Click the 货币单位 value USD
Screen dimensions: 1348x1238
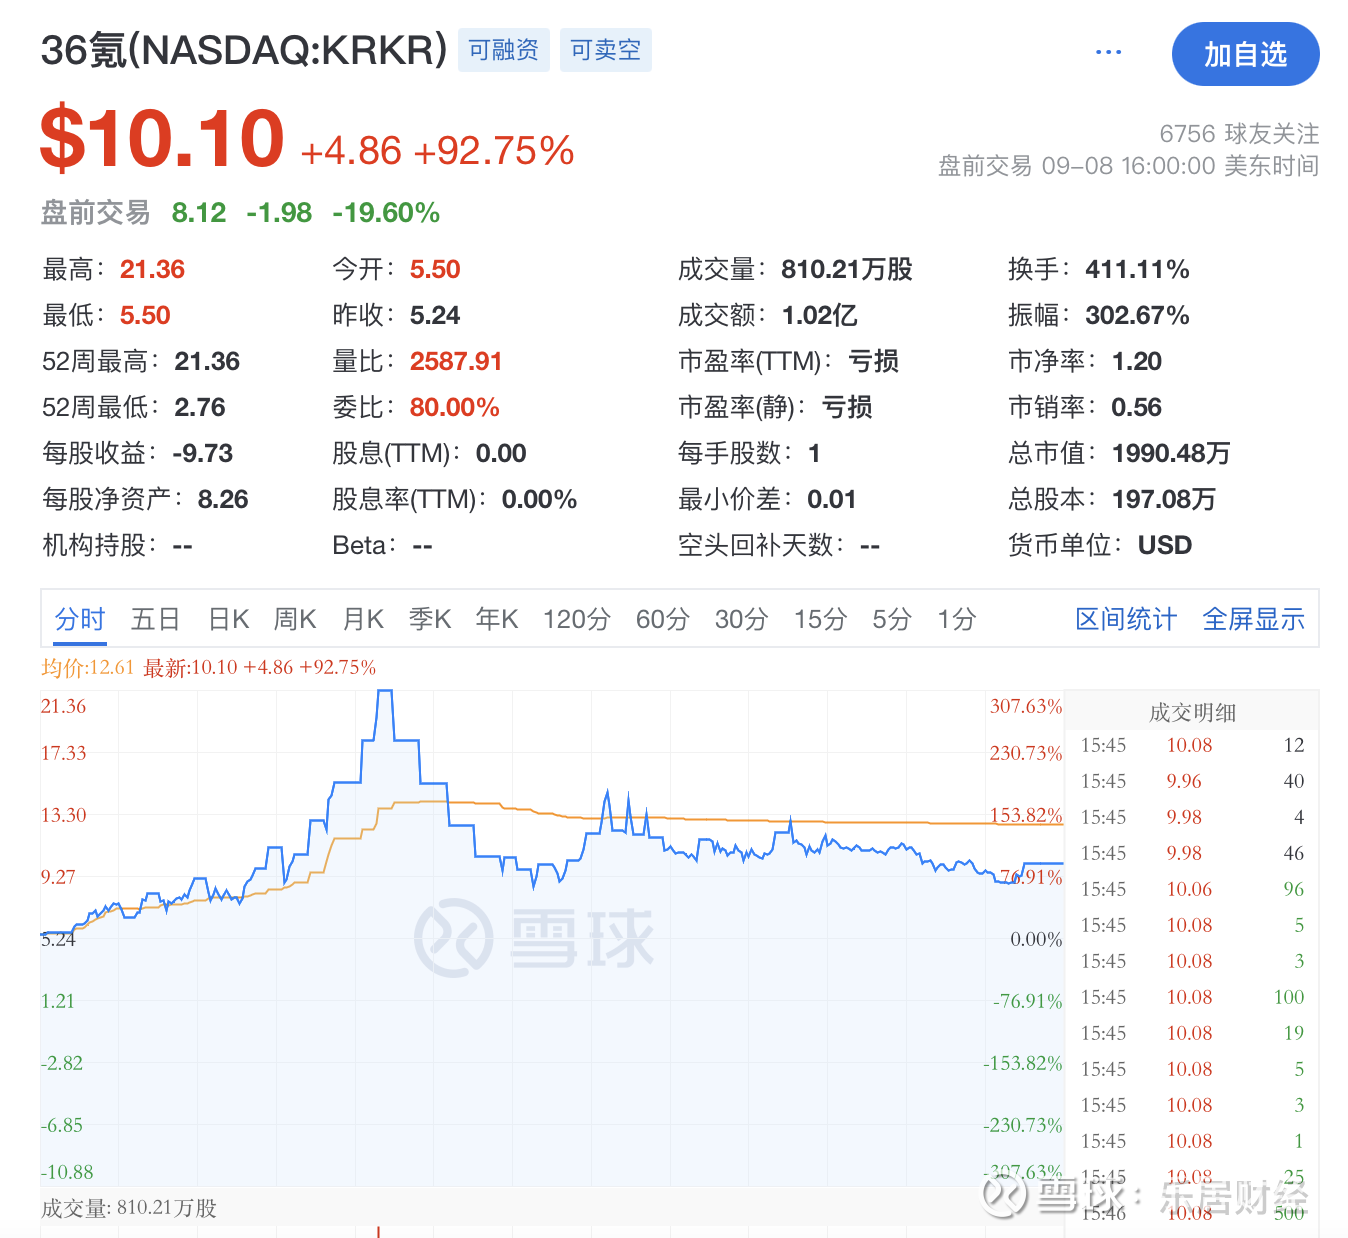tap(1165, 545)
